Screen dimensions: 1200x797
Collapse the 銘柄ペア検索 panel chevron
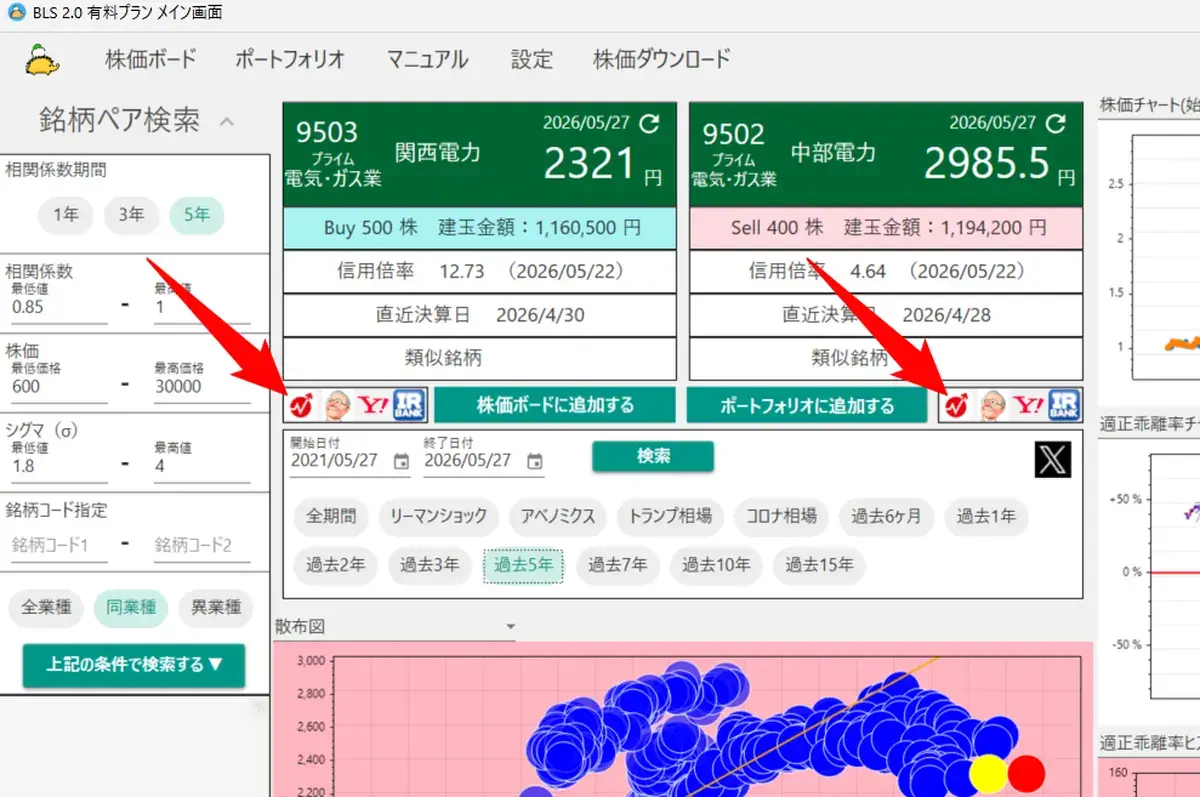pyautogui.click(x=227, y=122)
